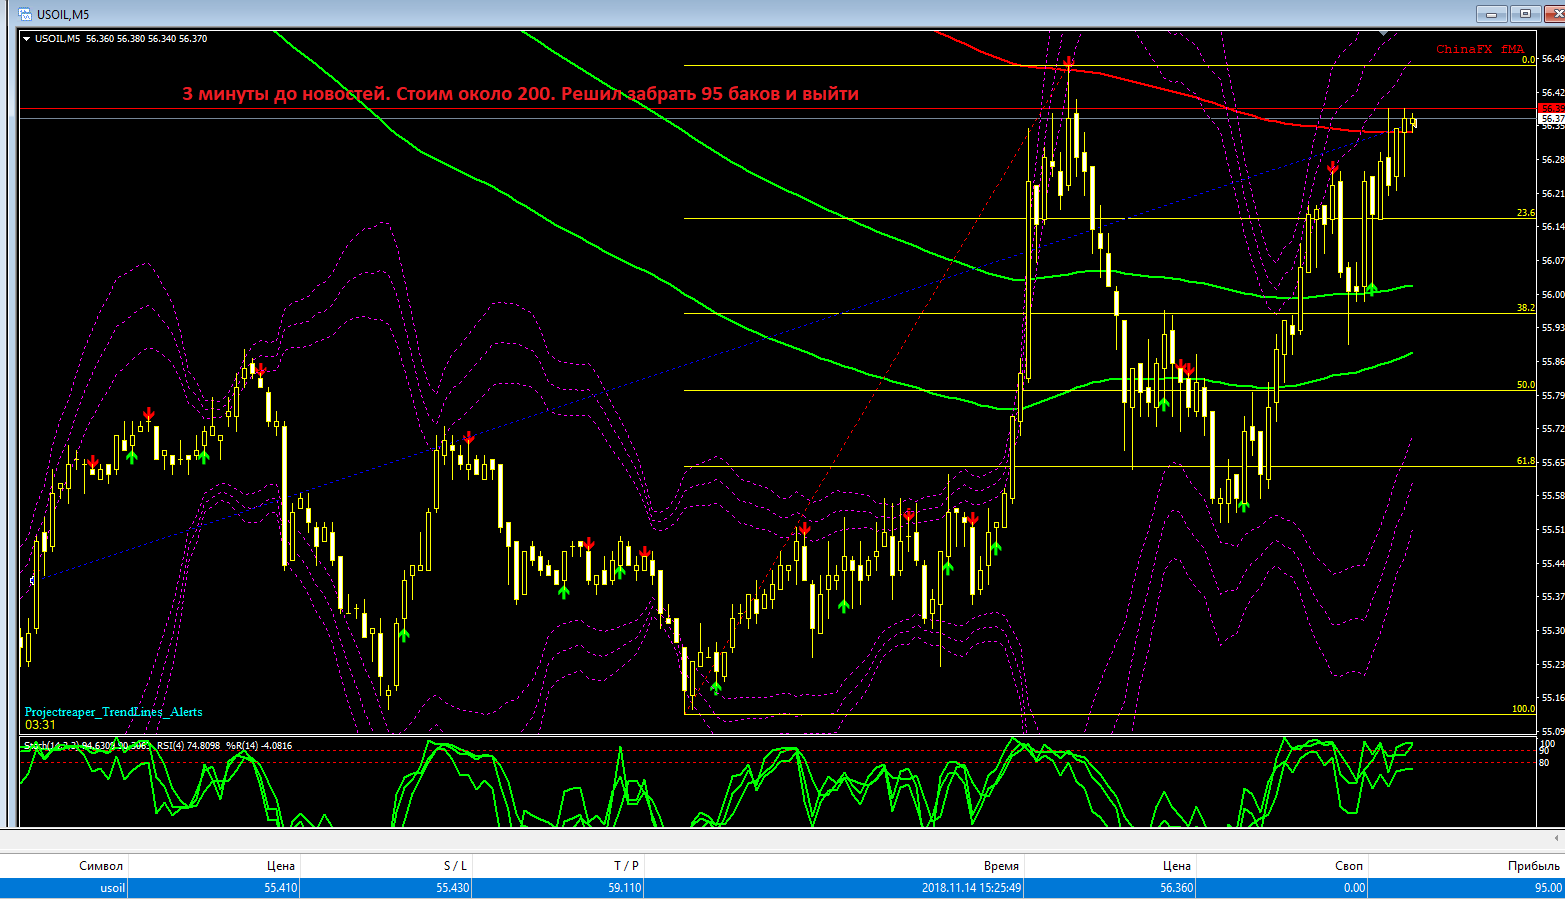
Task: Click the chart shift triangle marker
Action: point(1383,34)
